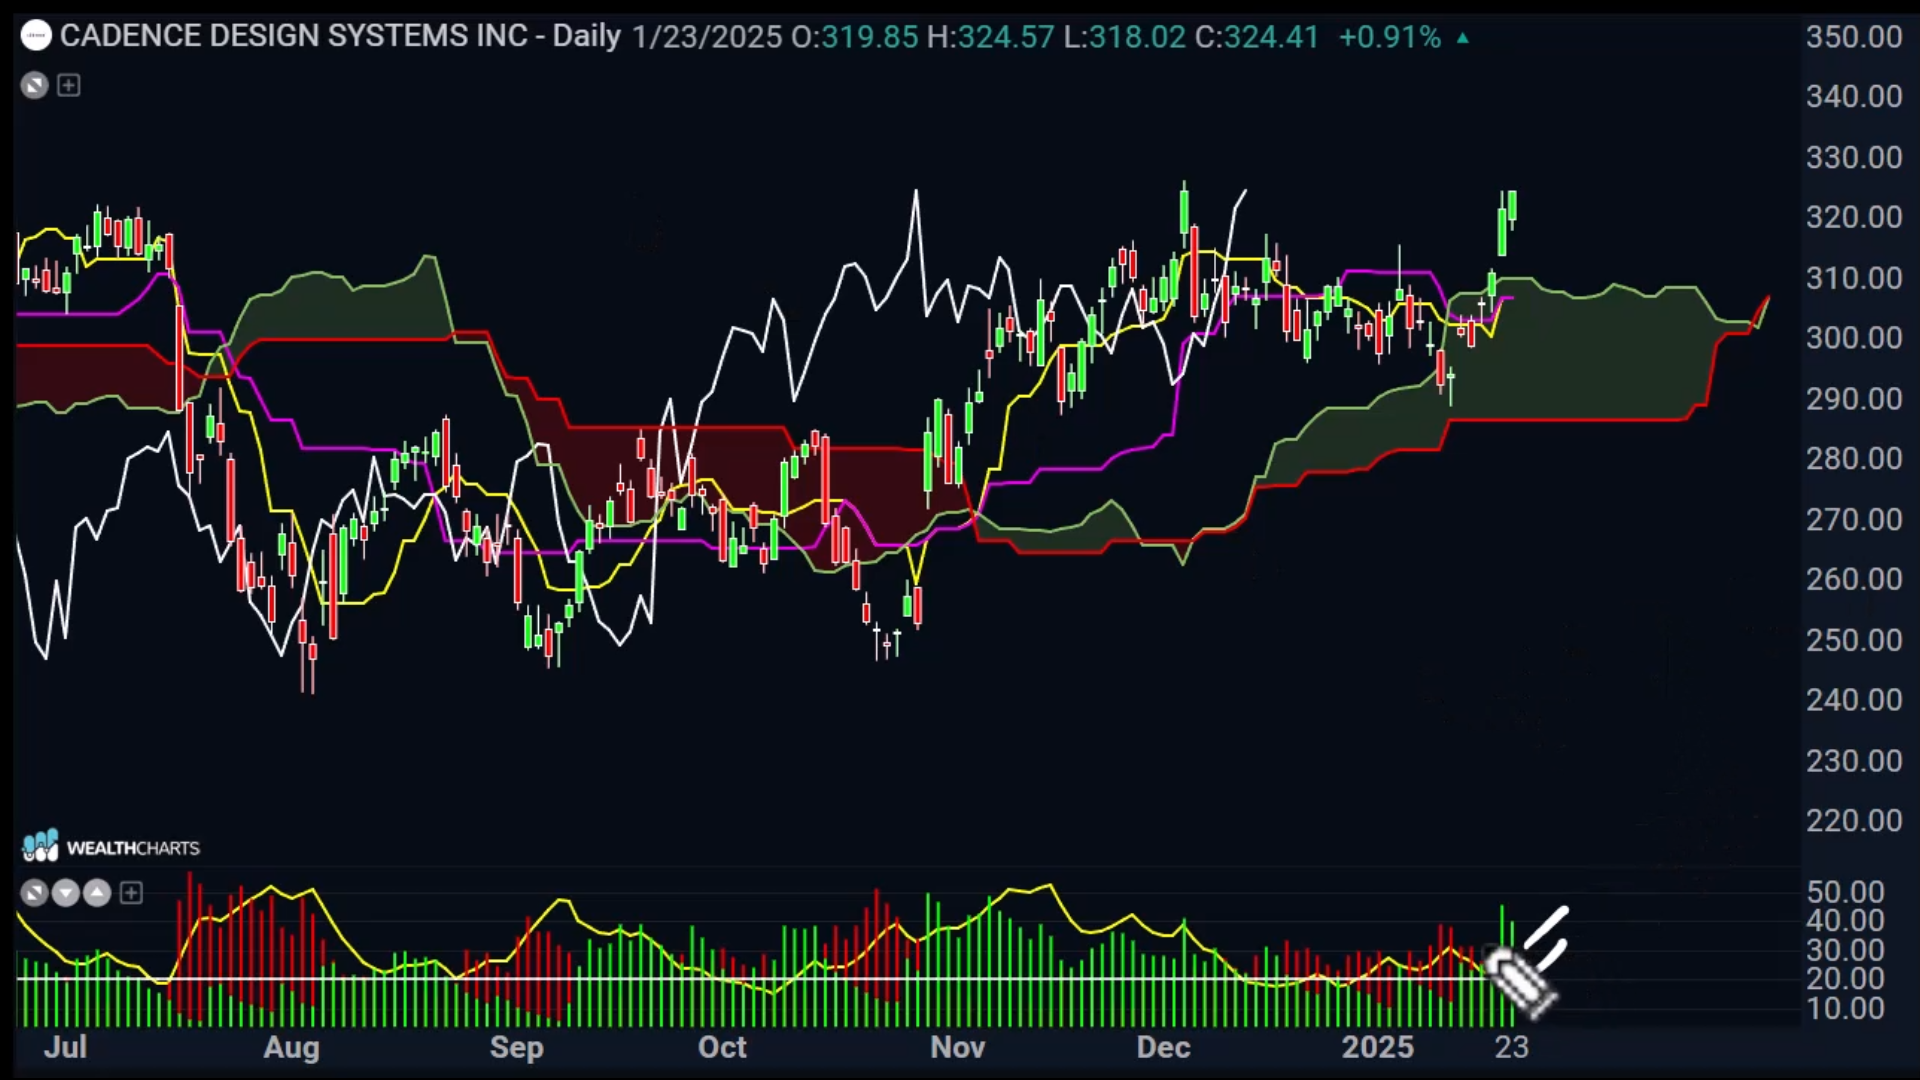Viewport: 1920px width, 1080px height.
Task: Select the low value L:318.02
Action: pos(1124,37)
